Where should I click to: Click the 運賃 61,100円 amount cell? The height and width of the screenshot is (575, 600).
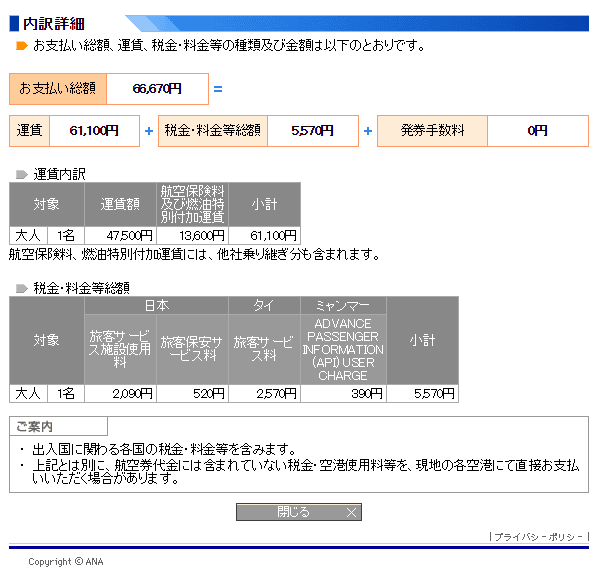[94, 131]
